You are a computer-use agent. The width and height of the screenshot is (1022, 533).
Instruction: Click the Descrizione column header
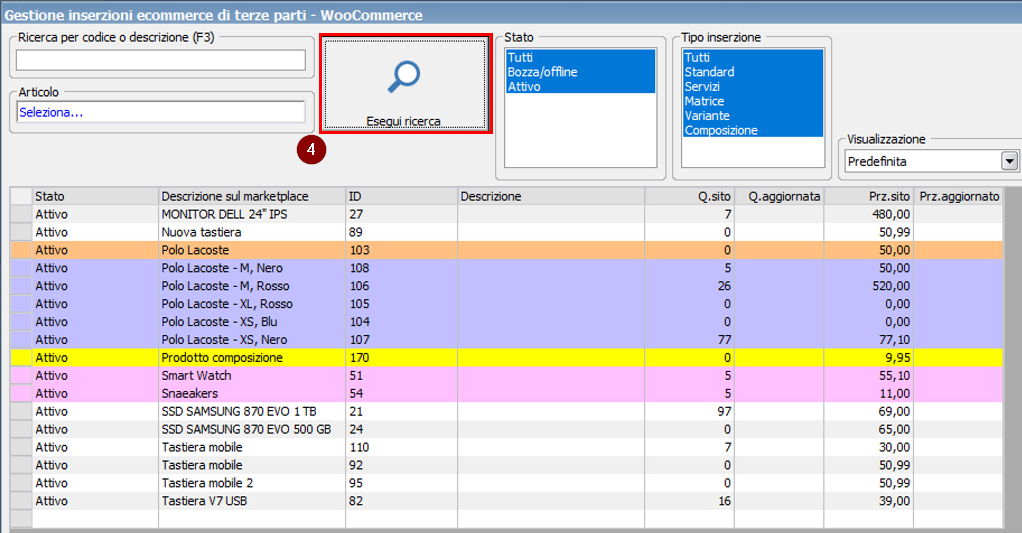coord(551,196)
